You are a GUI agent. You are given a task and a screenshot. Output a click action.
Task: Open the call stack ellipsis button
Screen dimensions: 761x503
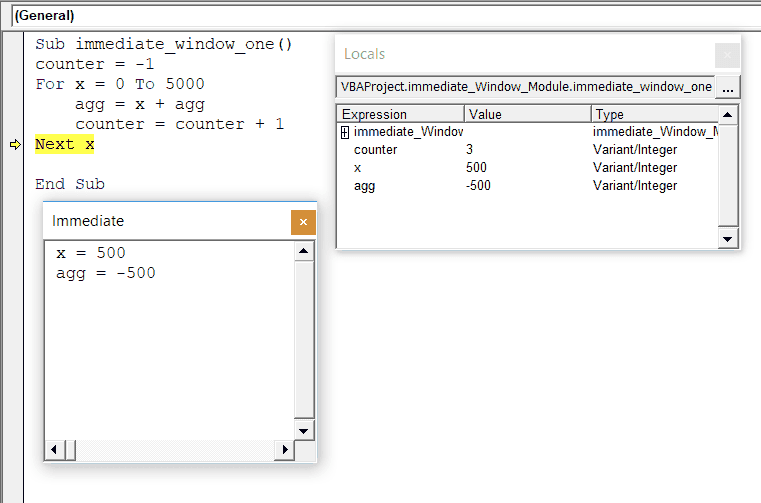[728, 87]
